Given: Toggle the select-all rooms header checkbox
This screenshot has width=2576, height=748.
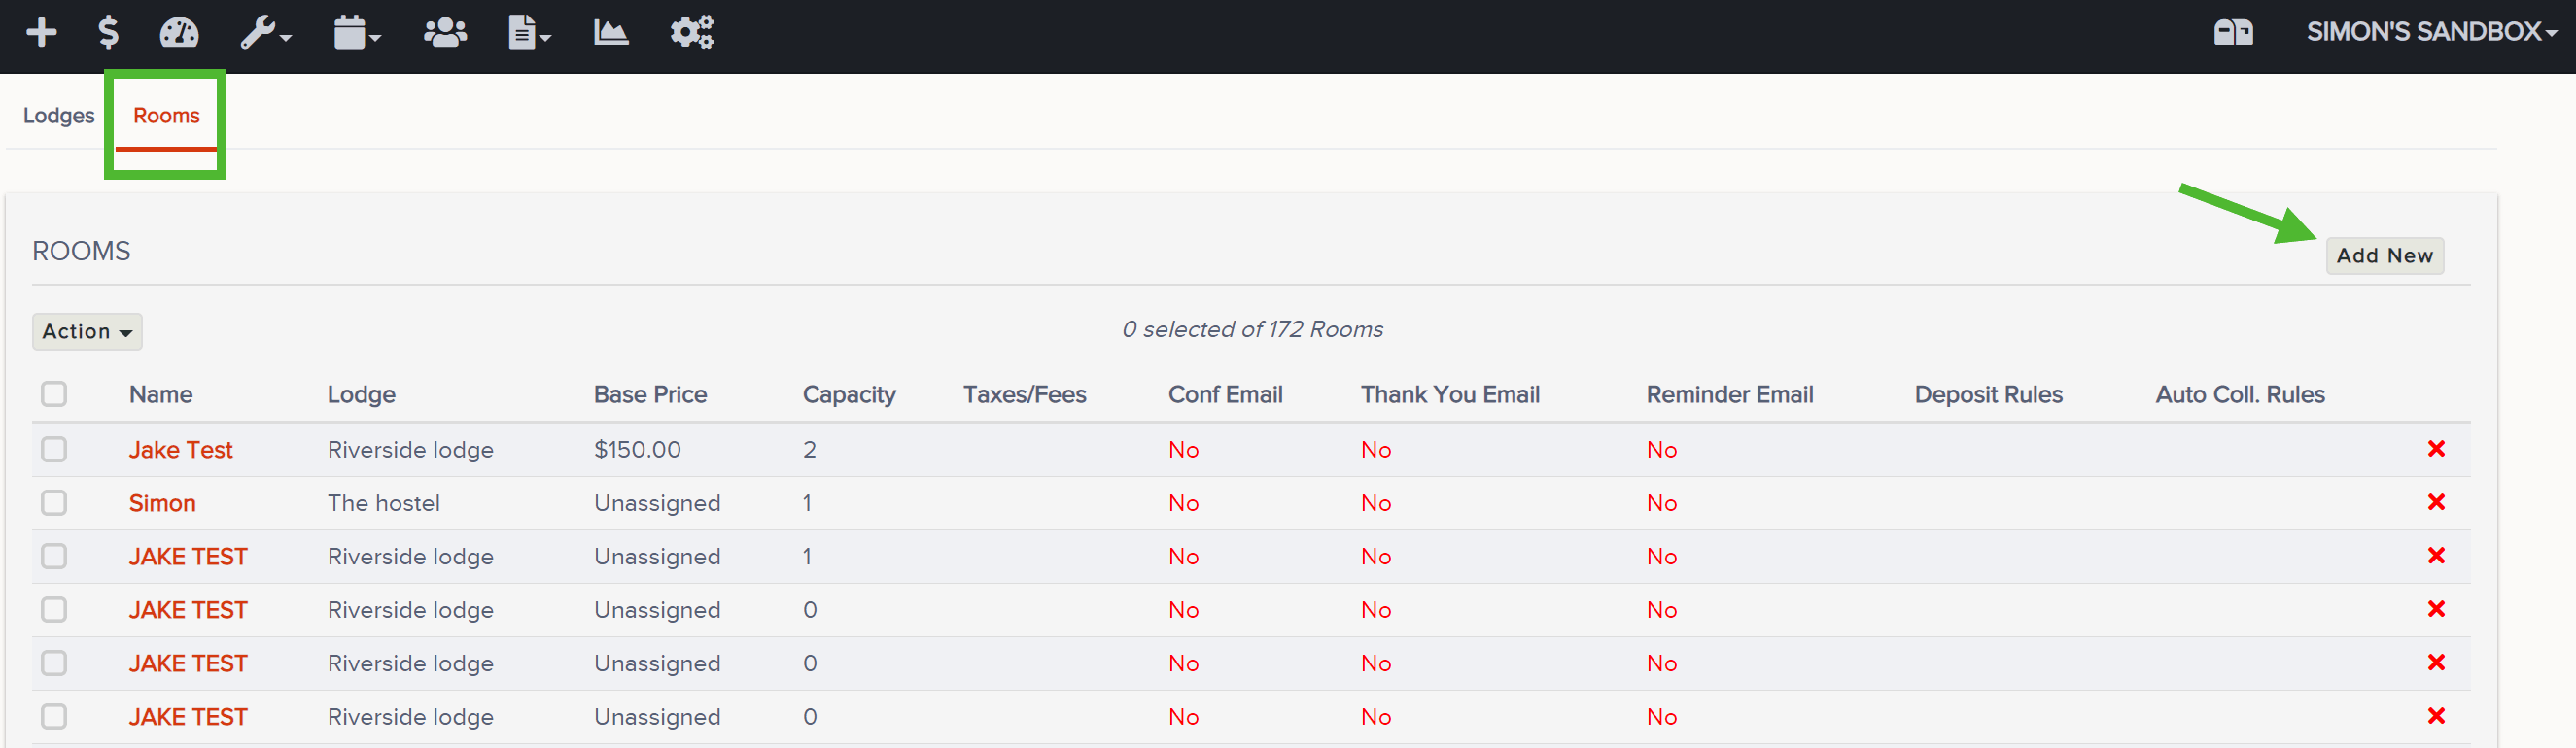Looking at the screenshot, I should [54, 394].
